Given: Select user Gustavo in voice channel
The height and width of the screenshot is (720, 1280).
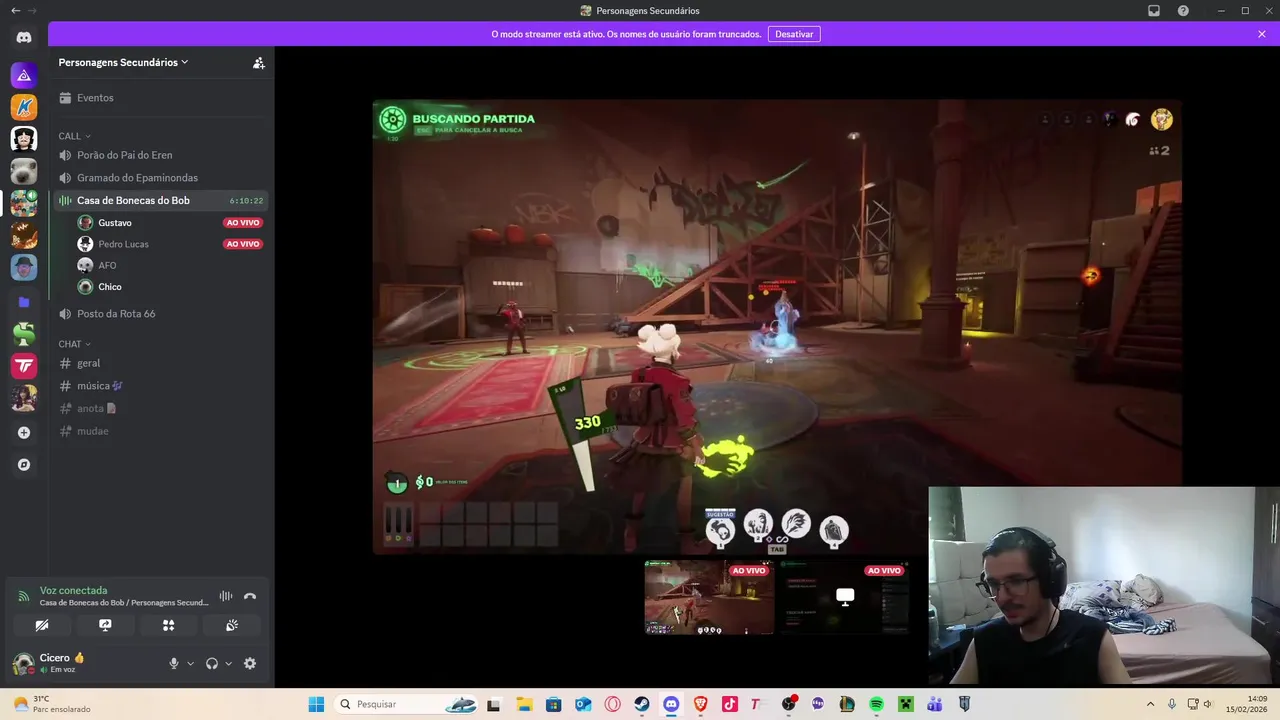Looking at the screenshot, I should [170, 223].
